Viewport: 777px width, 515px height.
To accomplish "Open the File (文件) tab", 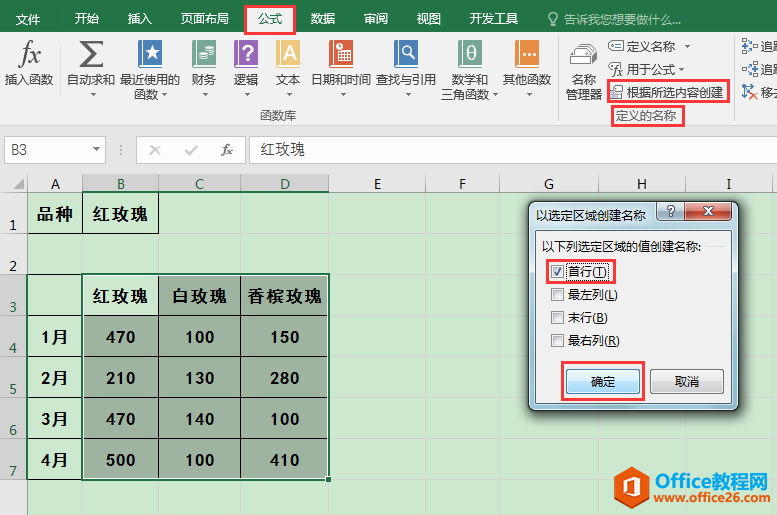I will (x=28, y=19).
